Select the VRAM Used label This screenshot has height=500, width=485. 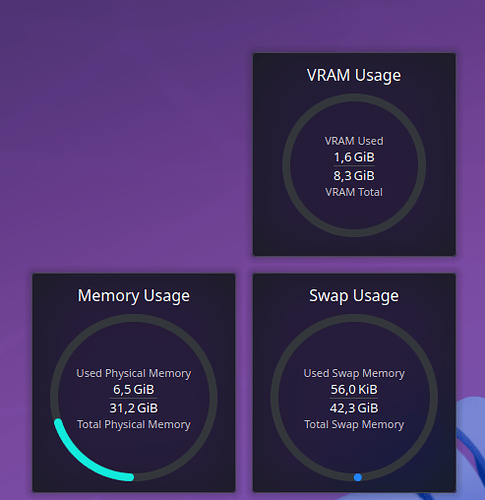[354, 141]
